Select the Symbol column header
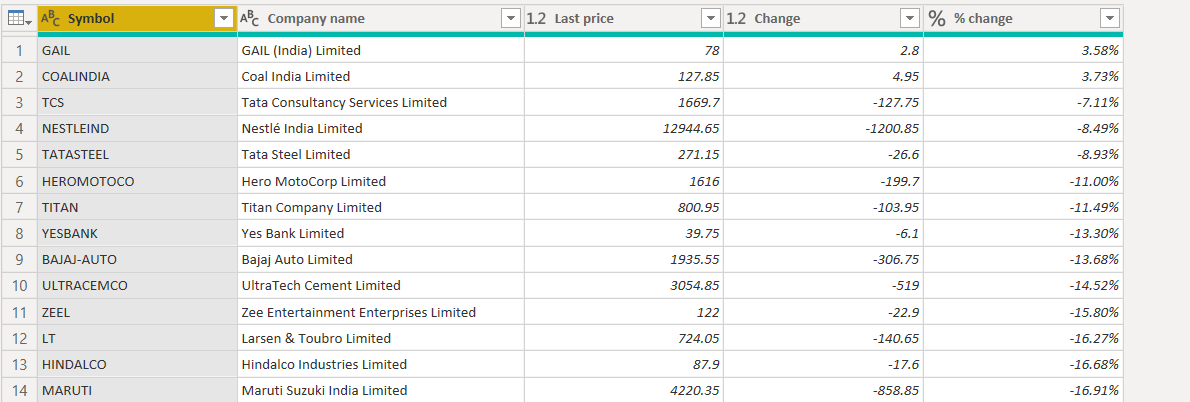This screenshot has height=402, width=1190. (130, 18)
